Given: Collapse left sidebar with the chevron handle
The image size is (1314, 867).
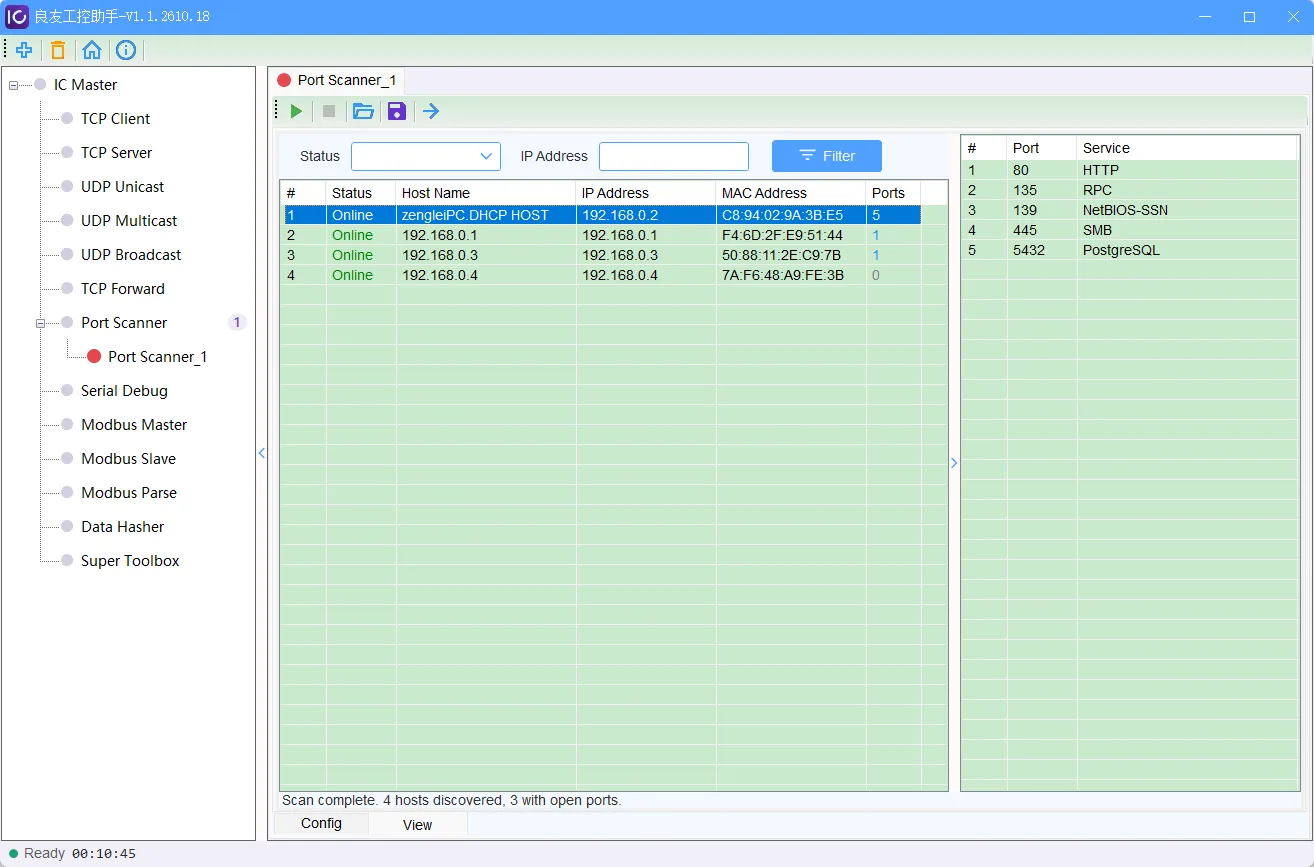Looking at the screenshot, I should point(262,453).
